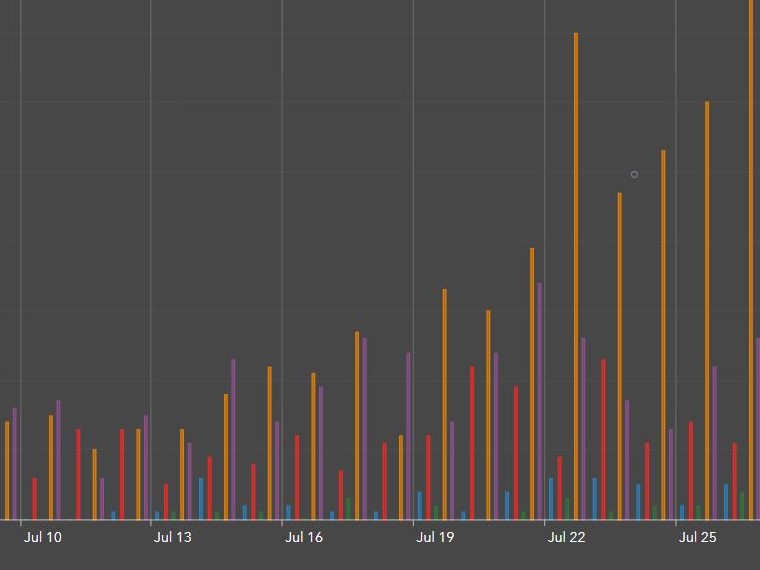760x570 pixels.
Task: Click the purple bar immediately left of Jul 19 gridline
Action: click(x=408, y=436)
